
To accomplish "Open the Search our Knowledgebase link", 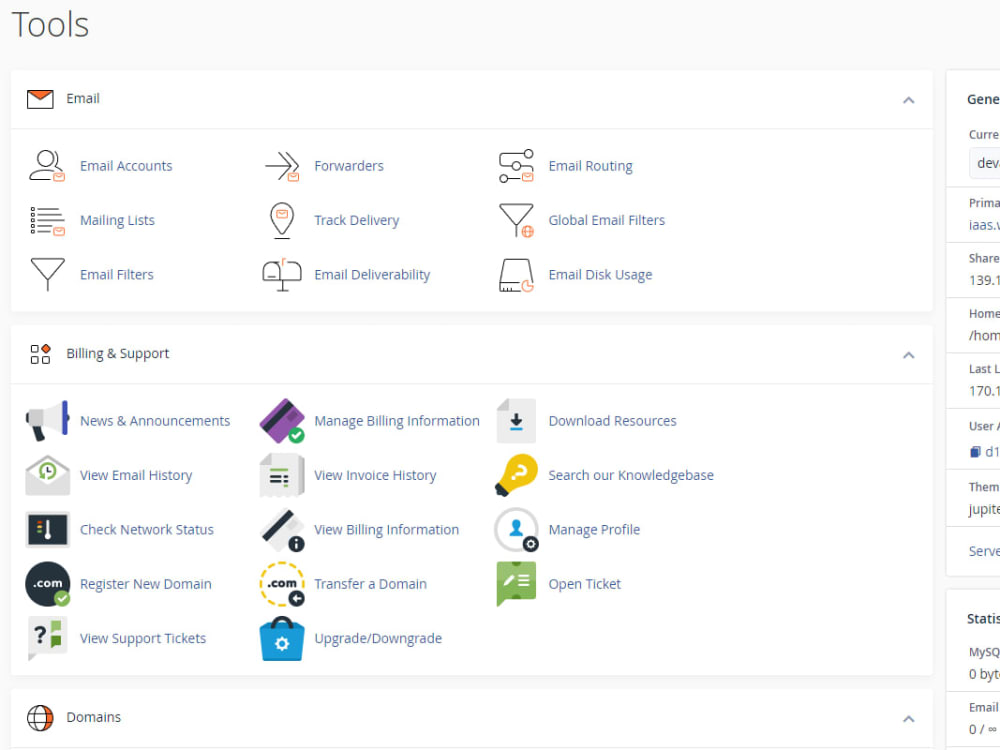I will pyautogui.click(x=631, y=476).
